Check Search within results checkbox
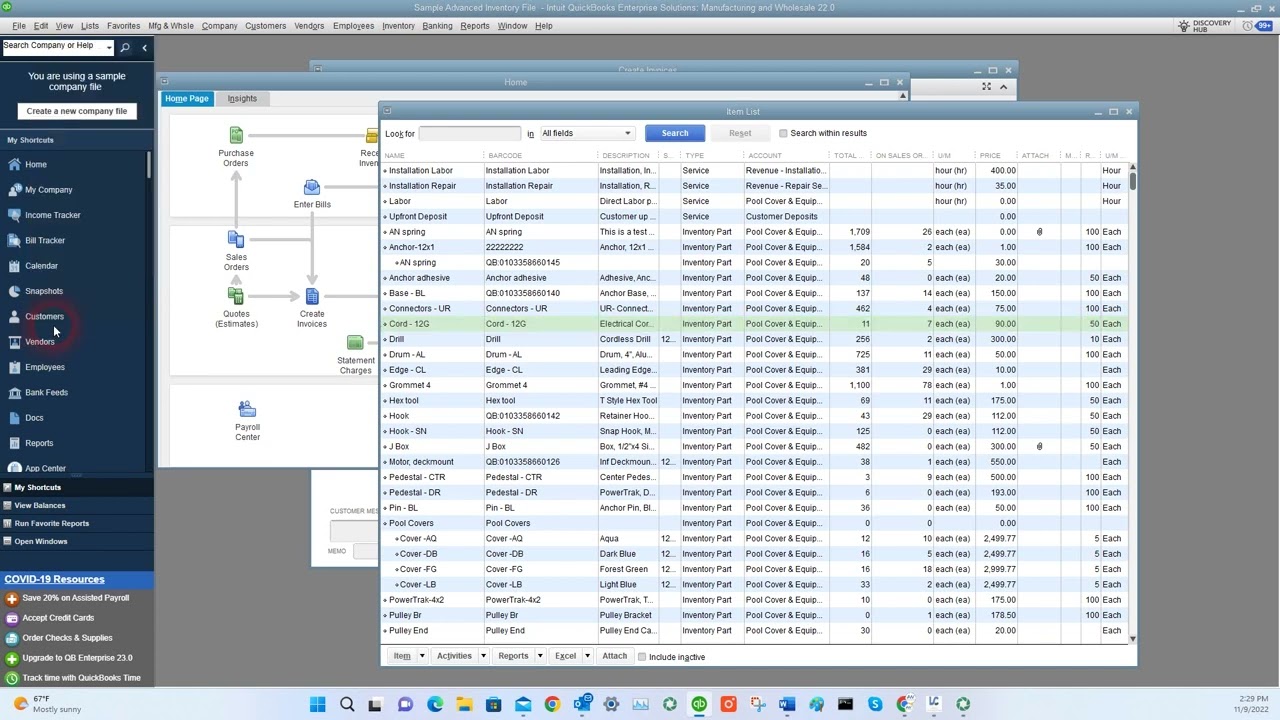 (x=783, y=133)
